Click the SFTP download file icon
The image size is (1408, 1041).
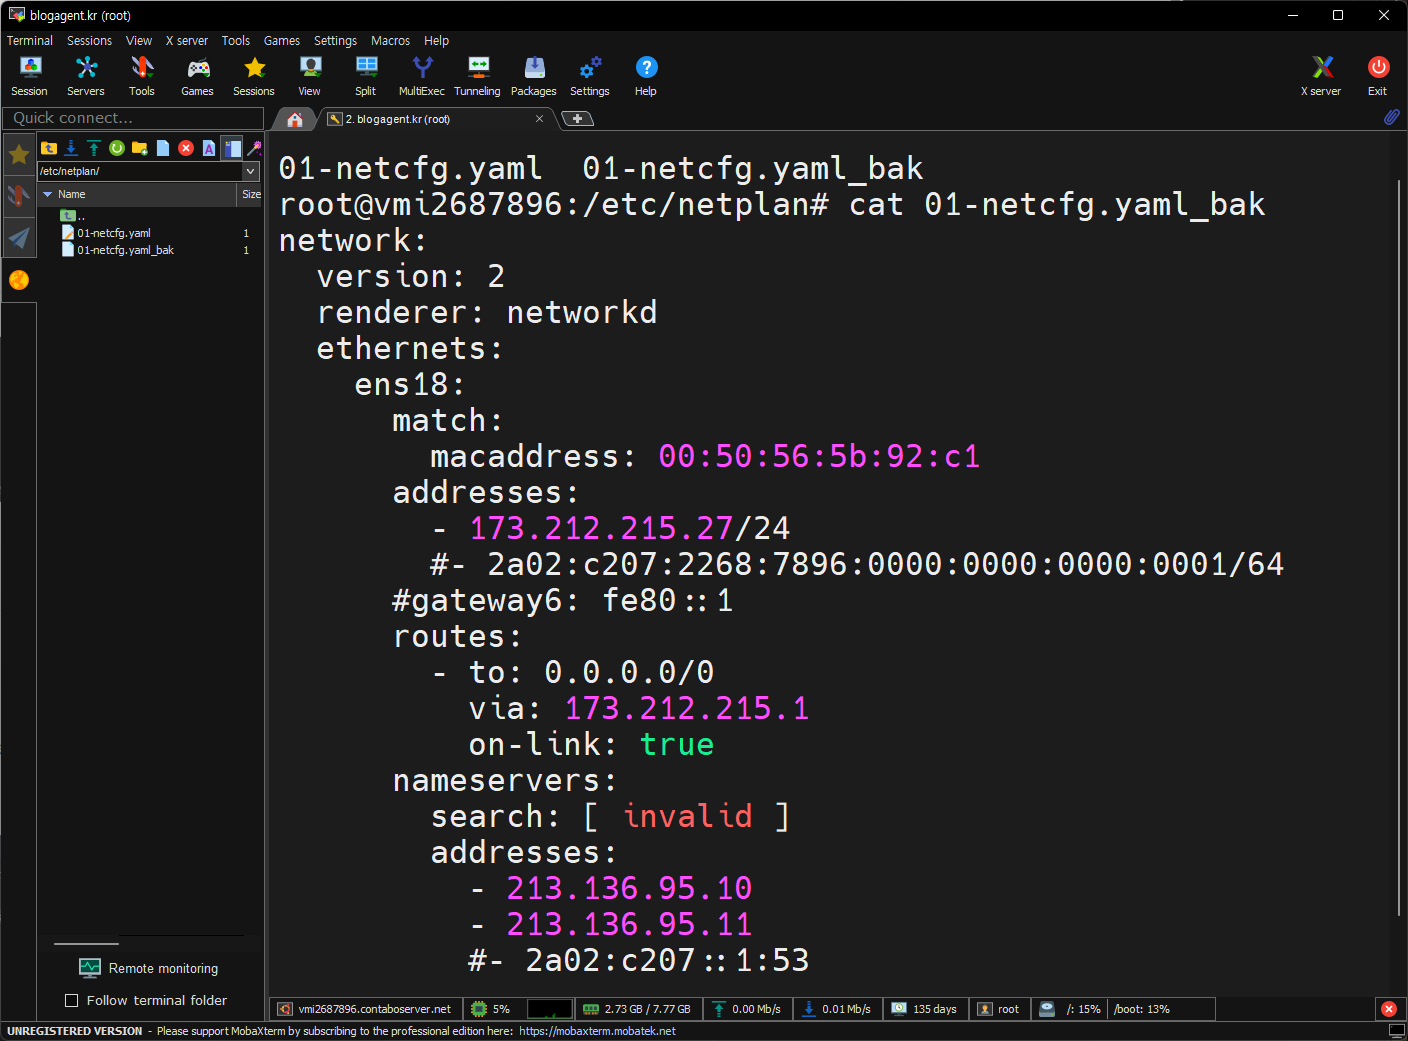click(x=71, y=148)
